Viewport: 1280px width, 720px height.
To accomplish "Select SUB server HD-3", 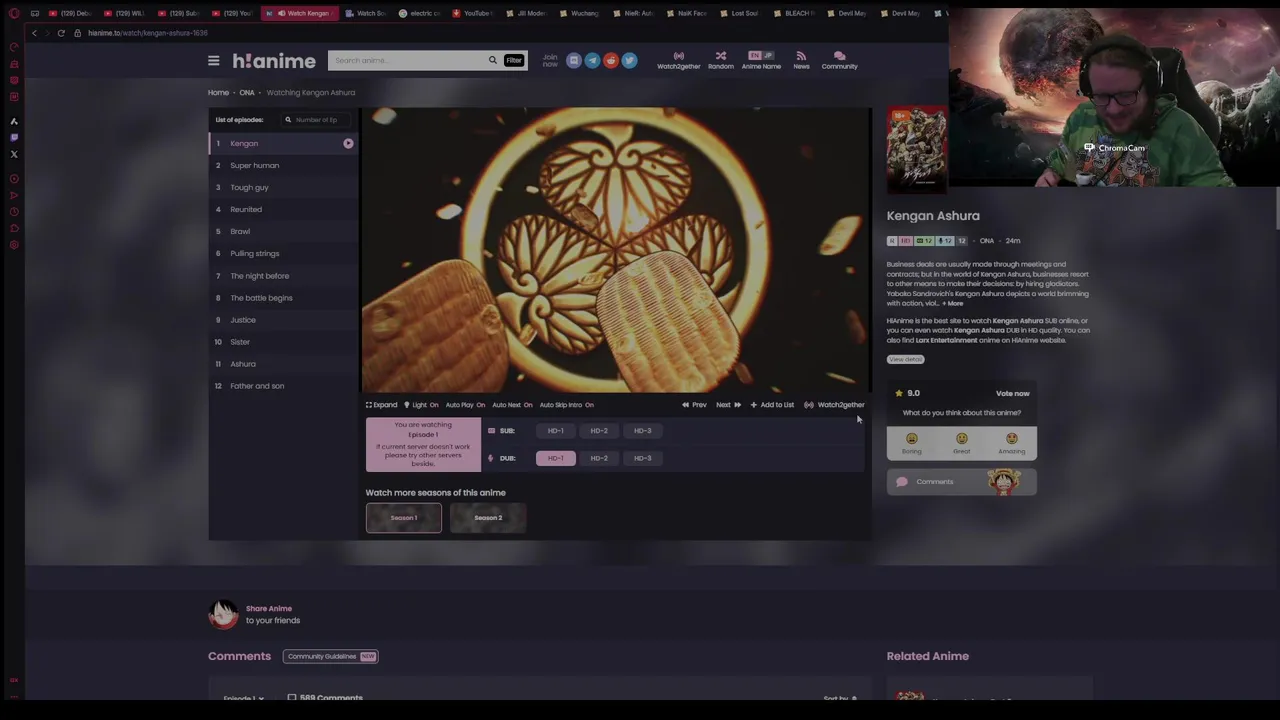I will [x=642, y=431].
